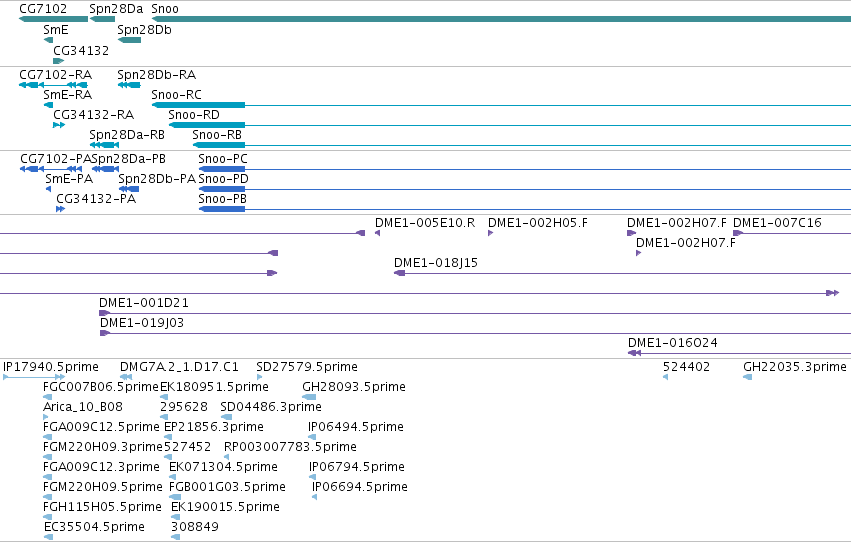Select EST FGA009C12.5prime
Viewport: 851px width, 542px height.
[48, 437]
